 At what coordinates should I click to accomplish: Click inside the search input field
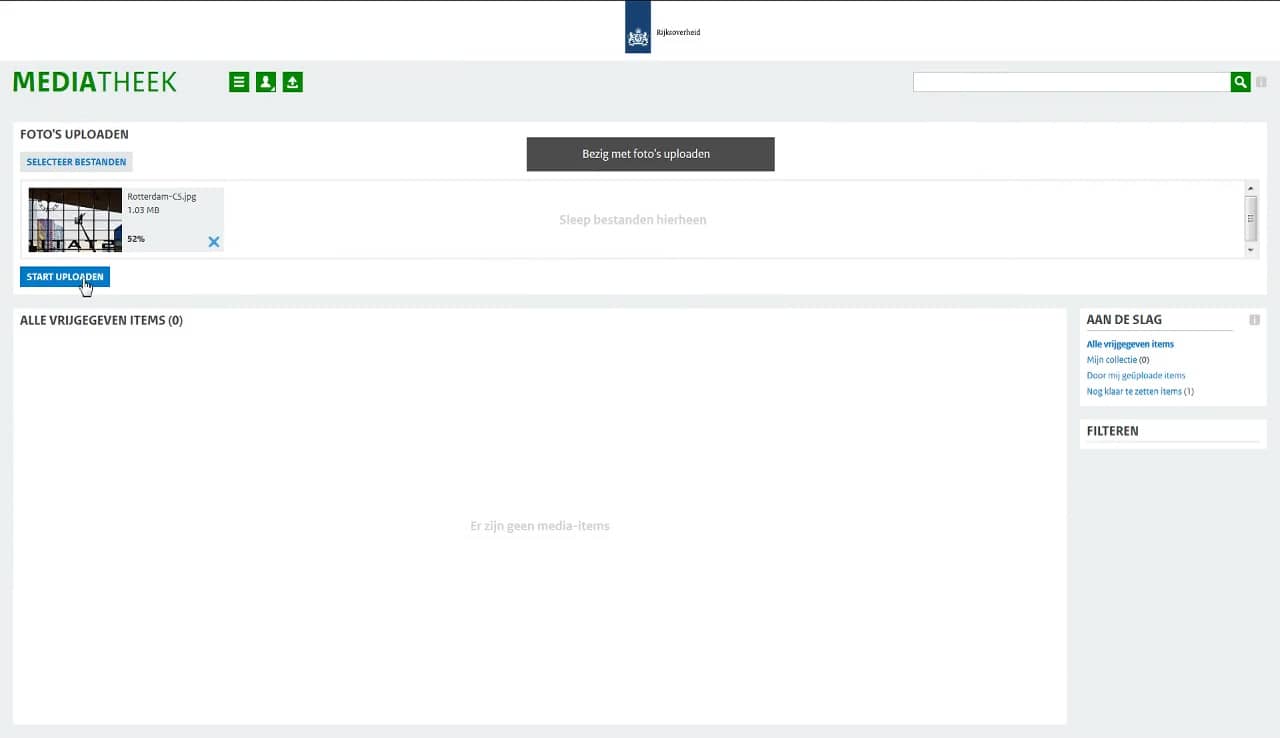pos(1070,82)
